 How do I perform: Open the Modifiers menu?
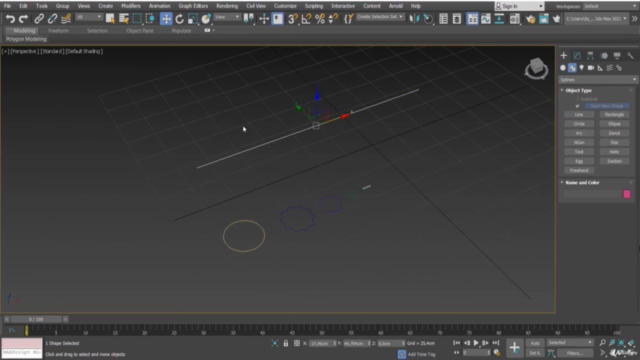click(131, 6)
